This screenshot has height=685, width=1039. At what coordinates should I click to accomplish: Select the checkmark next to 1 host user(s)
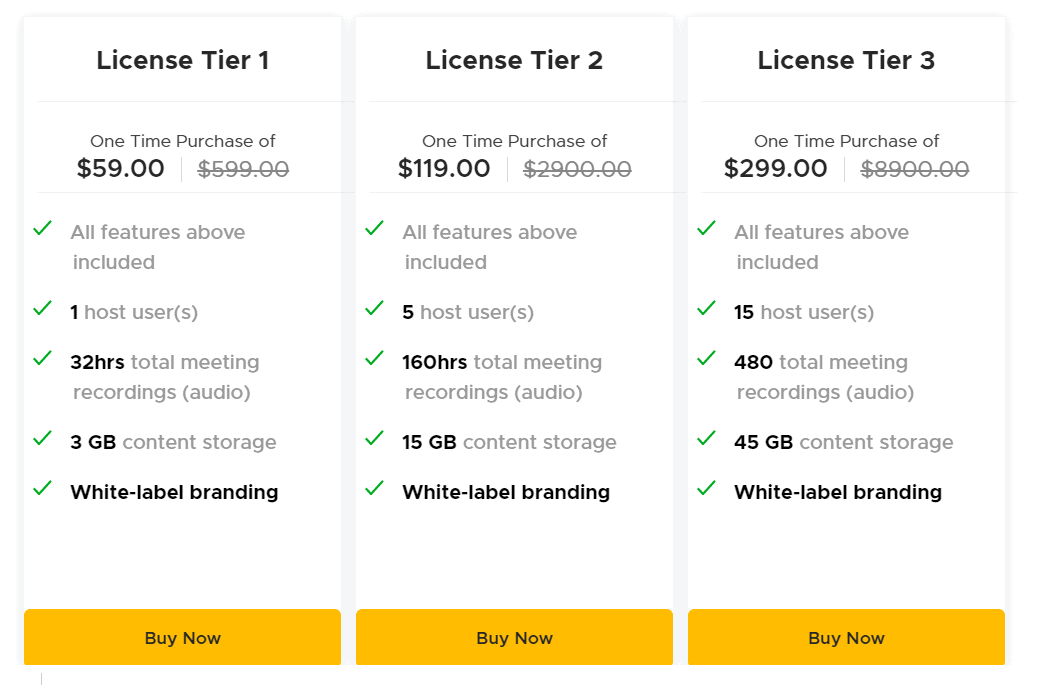[42, 311]
